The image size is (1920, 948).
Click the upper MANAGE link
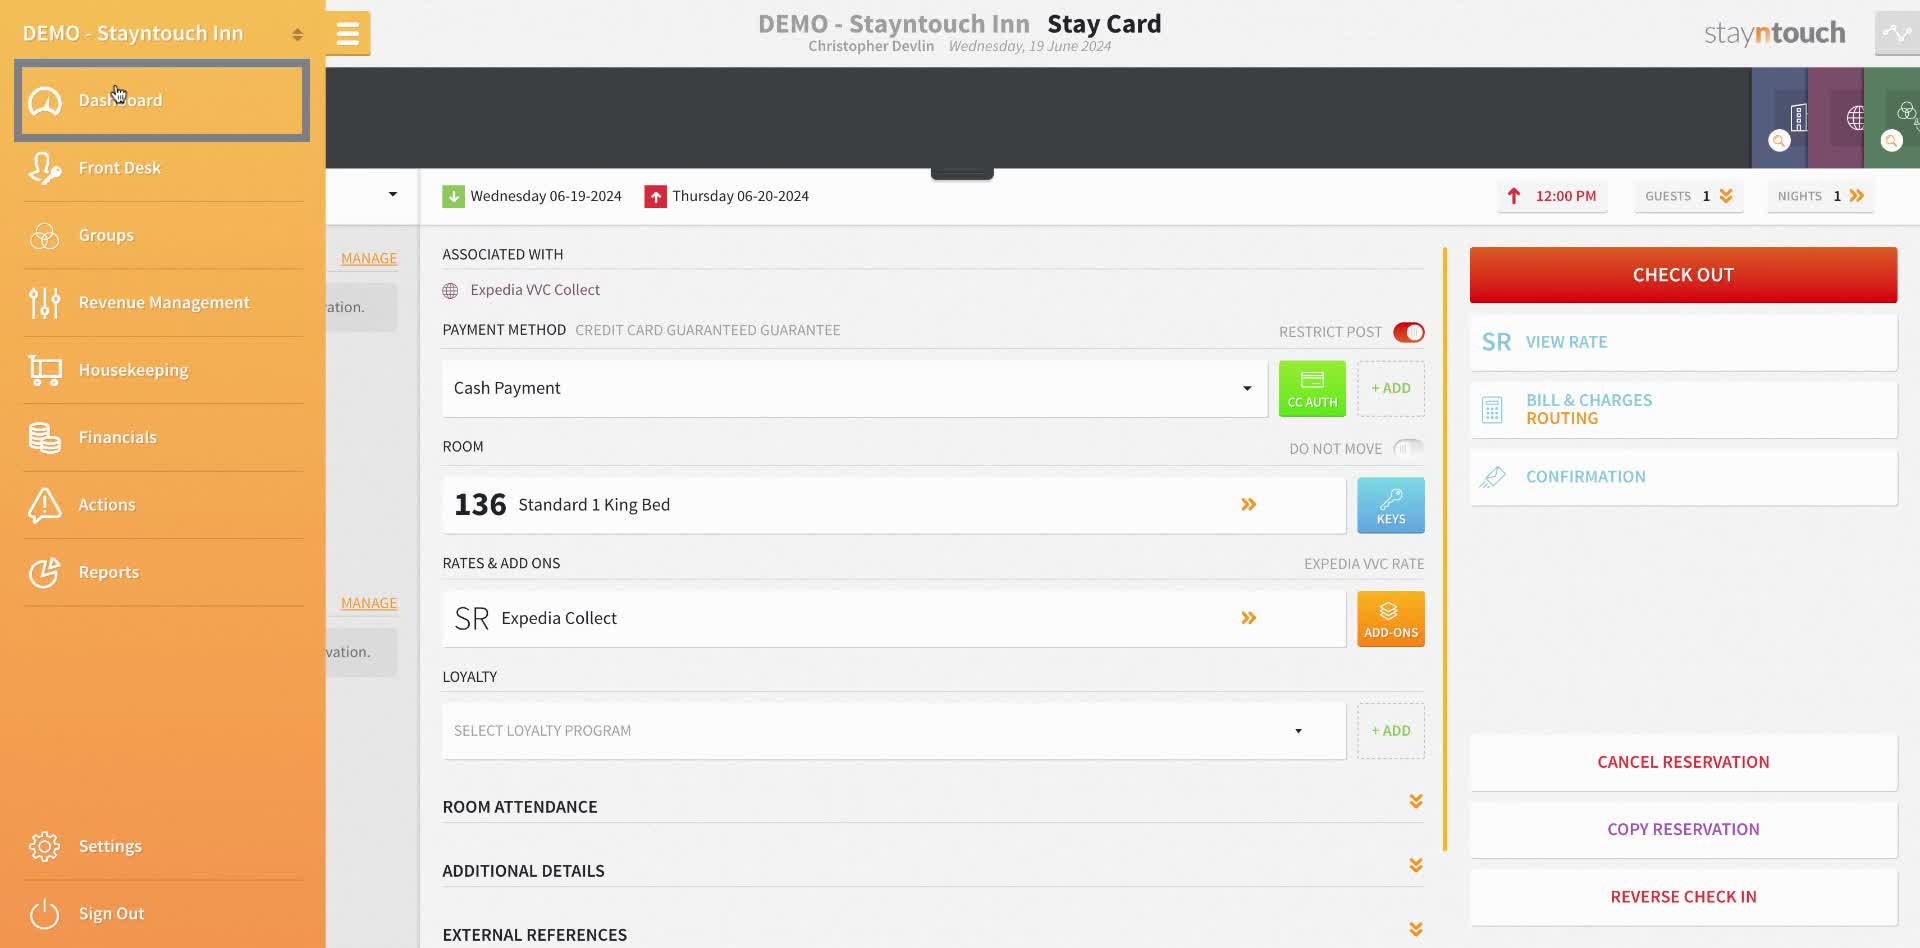pos(369,259)
